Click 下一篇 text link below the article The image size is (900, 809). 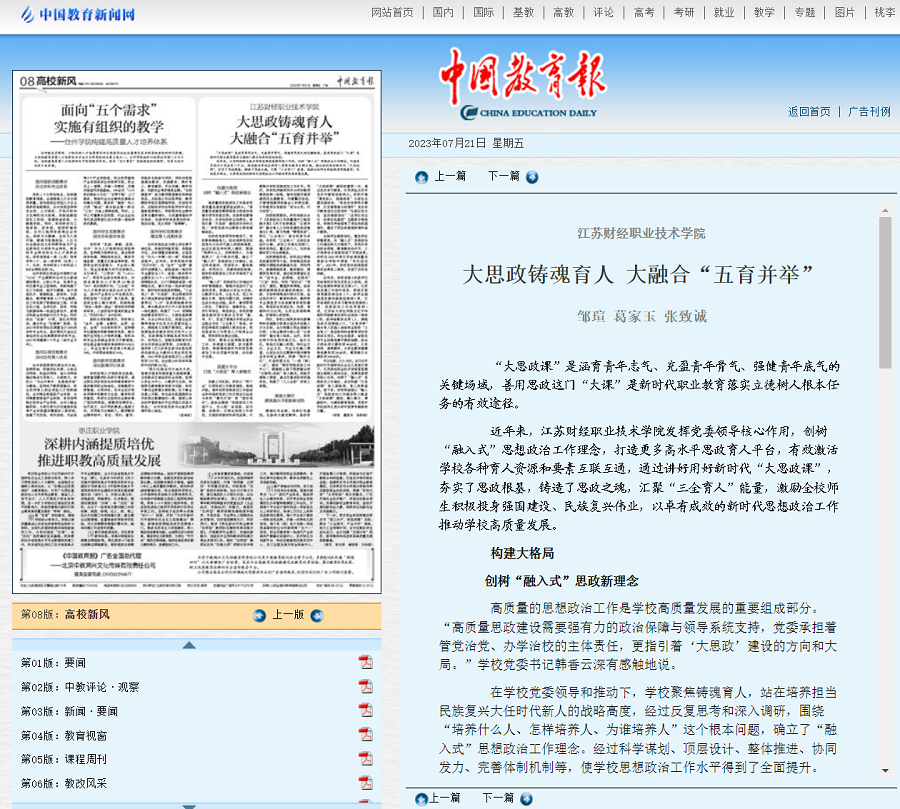coord(498,798)
